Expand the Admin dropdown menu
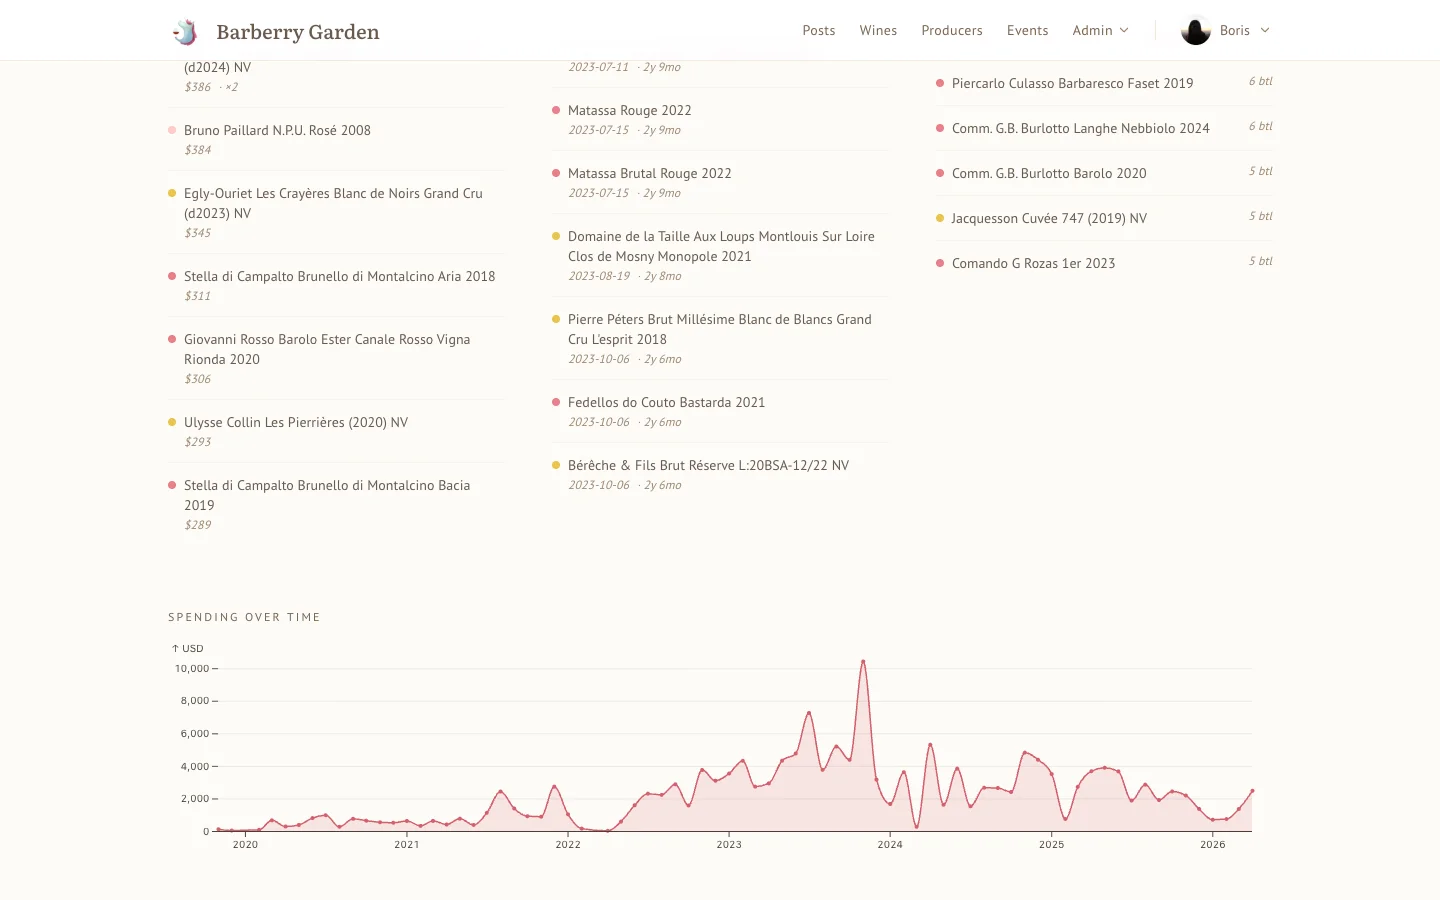 click(1100, 30)
